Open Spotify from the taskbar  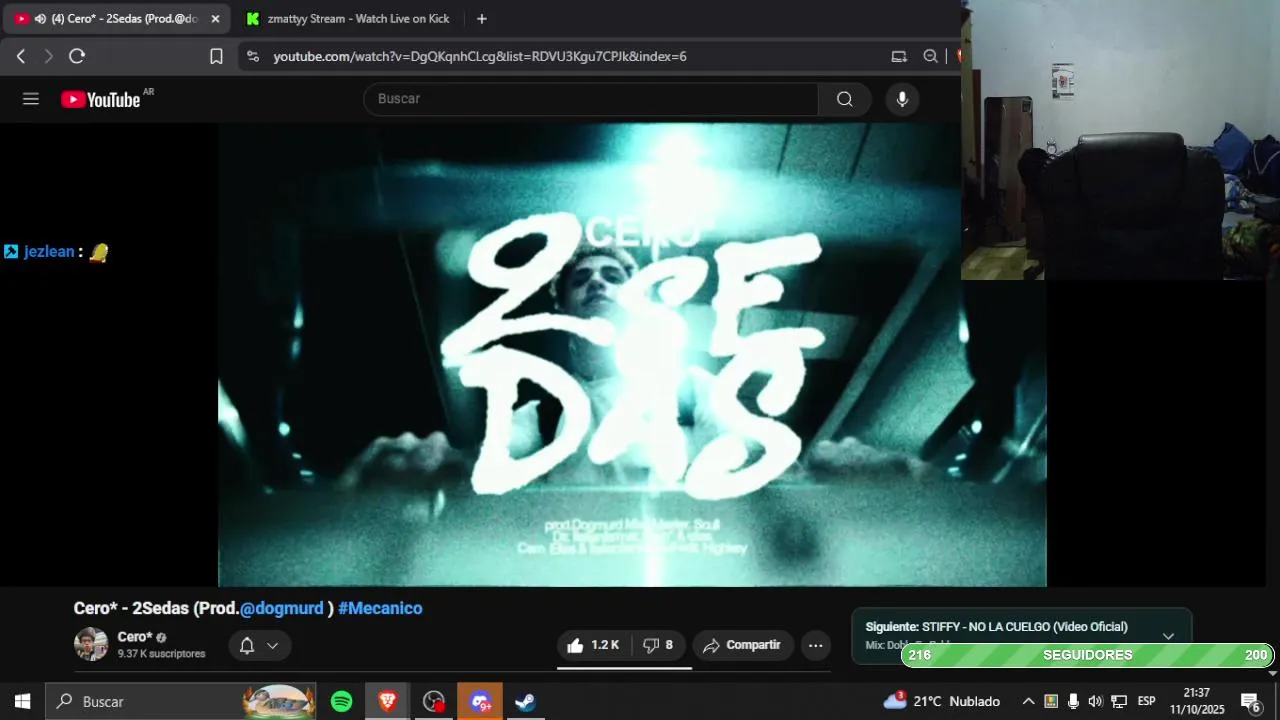[342, 702]
